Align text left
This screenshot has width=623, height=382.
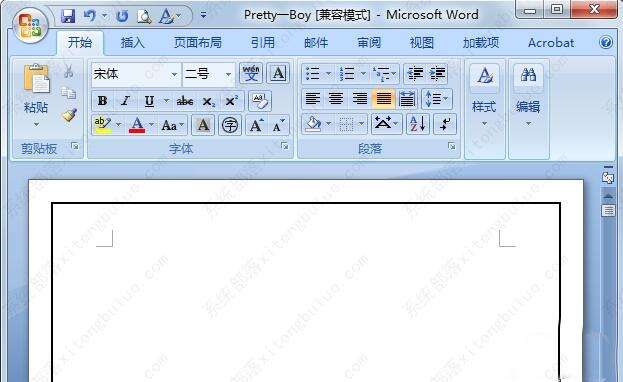[313, 99]
